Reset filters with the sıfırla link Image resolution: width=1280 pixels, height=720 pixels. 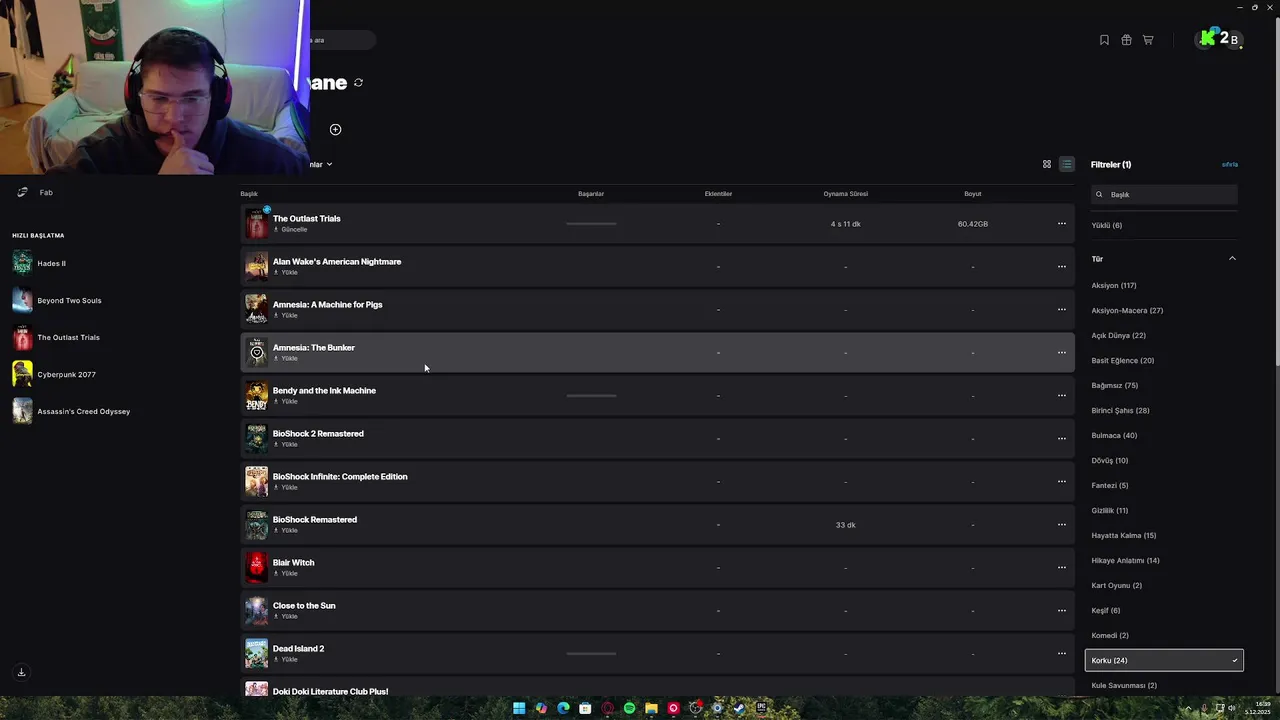point(1230,164)
